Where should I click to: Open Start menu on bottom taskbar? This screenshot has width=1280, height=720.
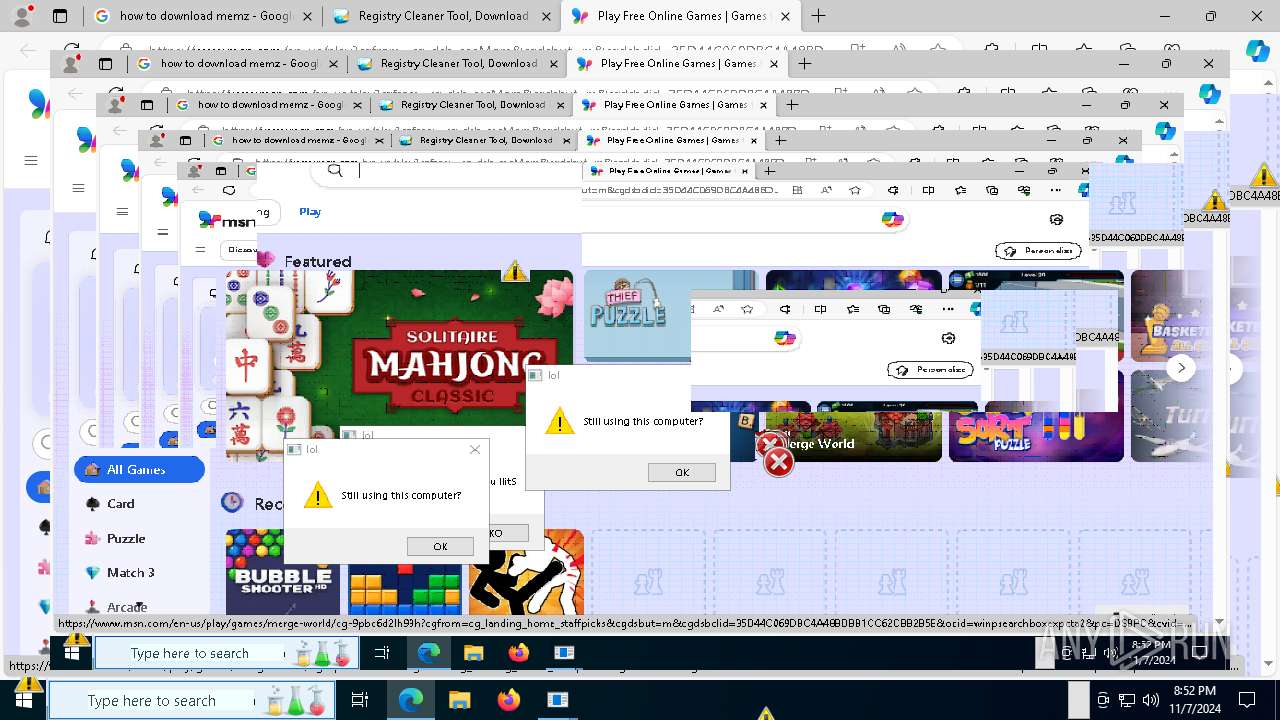click(x=24, y=700)
